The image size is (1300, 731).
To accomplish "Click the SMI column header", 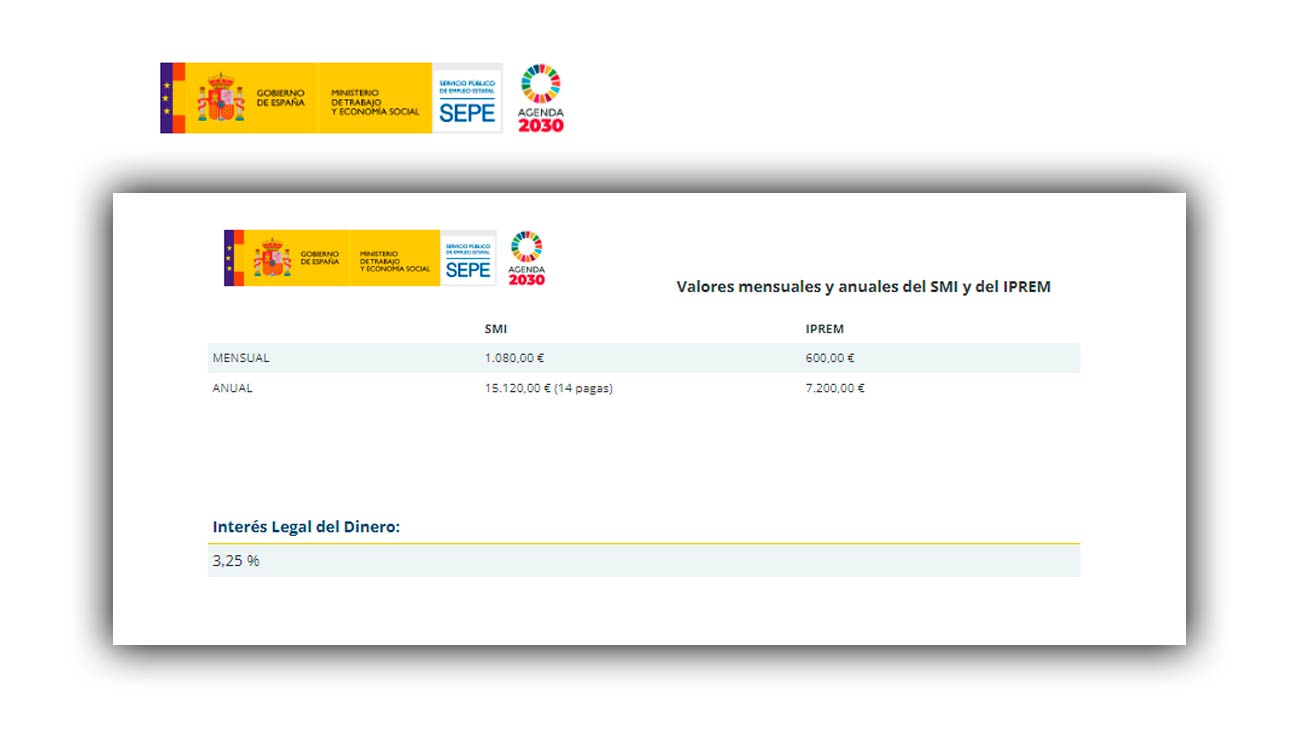I will 496,329.
